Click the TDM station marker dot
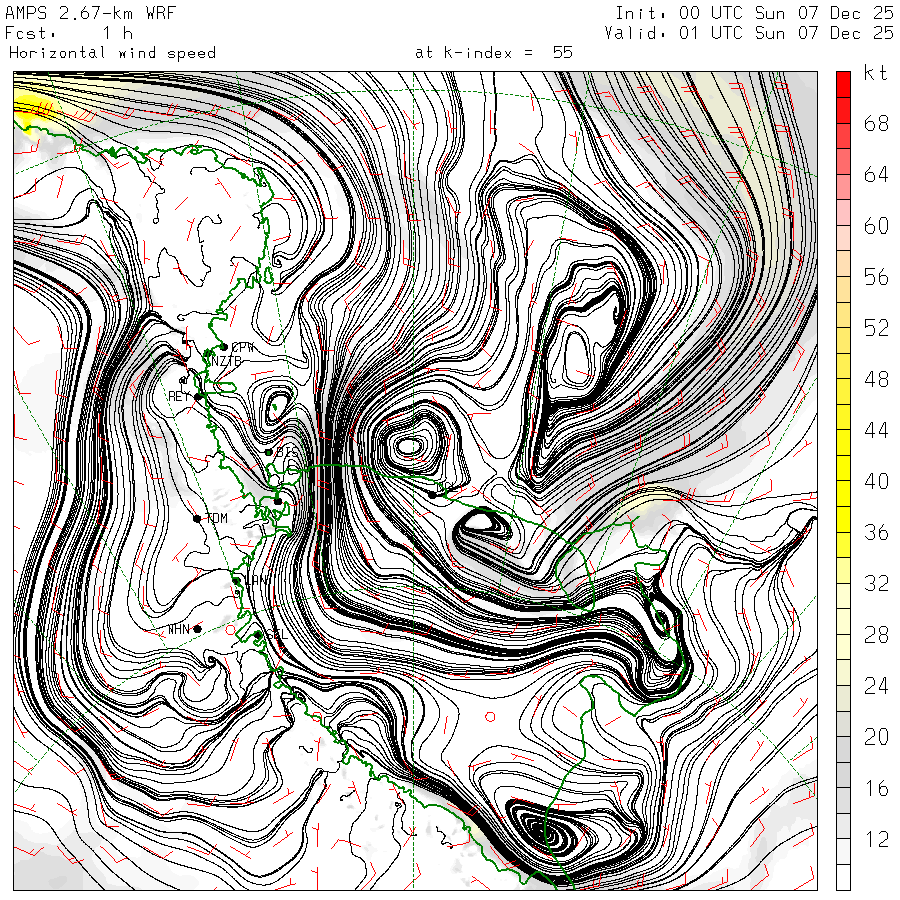This screenshot has width=900, height=900. tap(198, 518)
